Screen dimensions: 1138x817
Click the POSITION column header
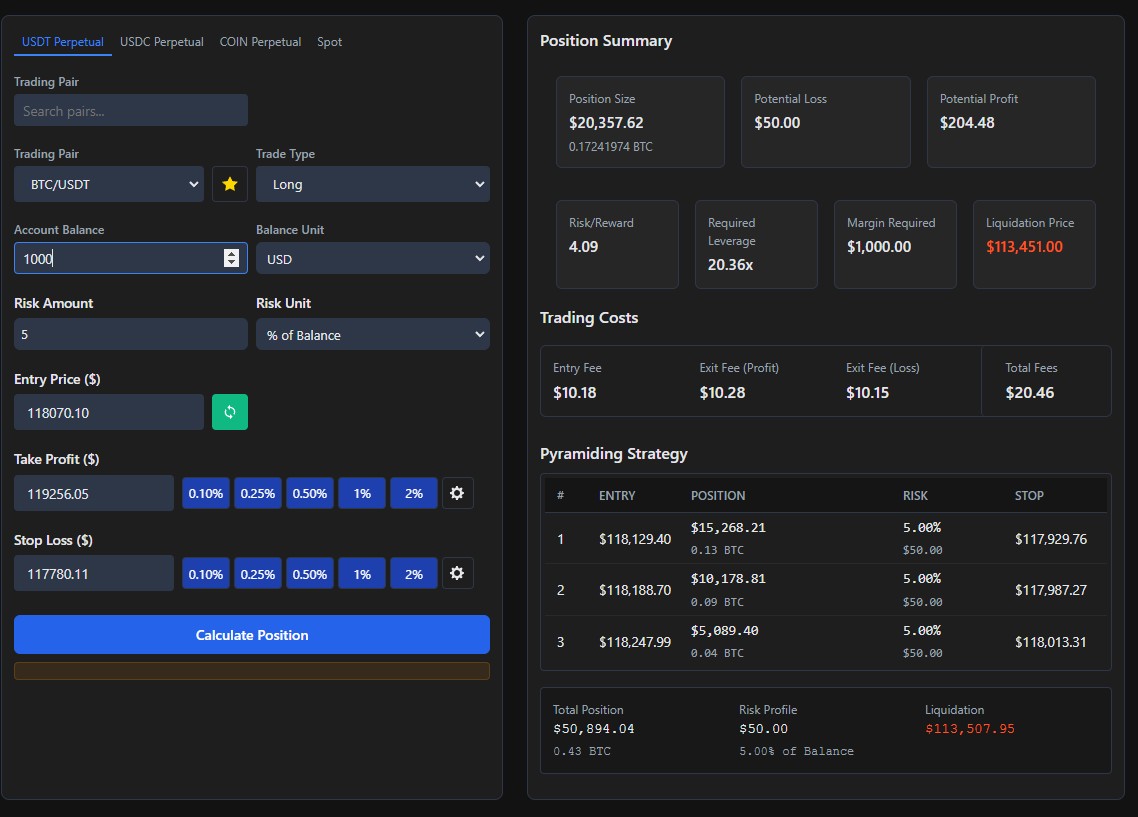[718, 496]
